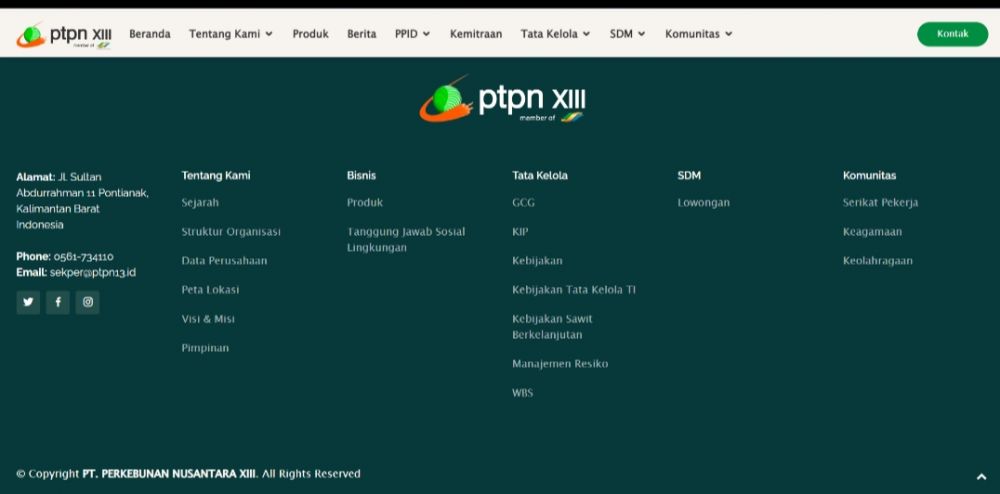The width and height of the screenshot is (1000, 494).
Task: Expand the Tata Kelola navbar dropdown
Action: coord(555,34)
